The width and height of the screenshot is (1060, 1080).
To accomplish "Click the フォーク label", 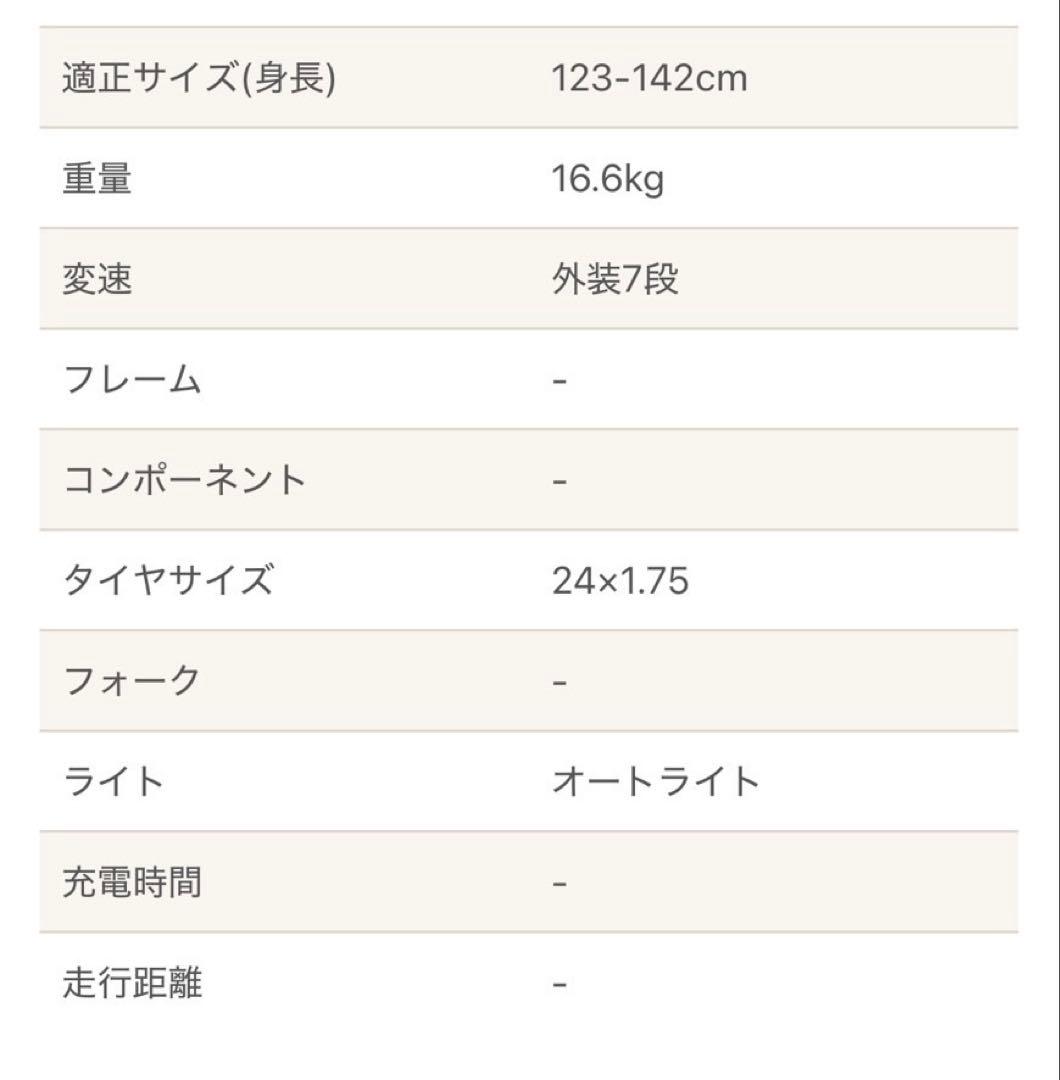I will [131, 681].
